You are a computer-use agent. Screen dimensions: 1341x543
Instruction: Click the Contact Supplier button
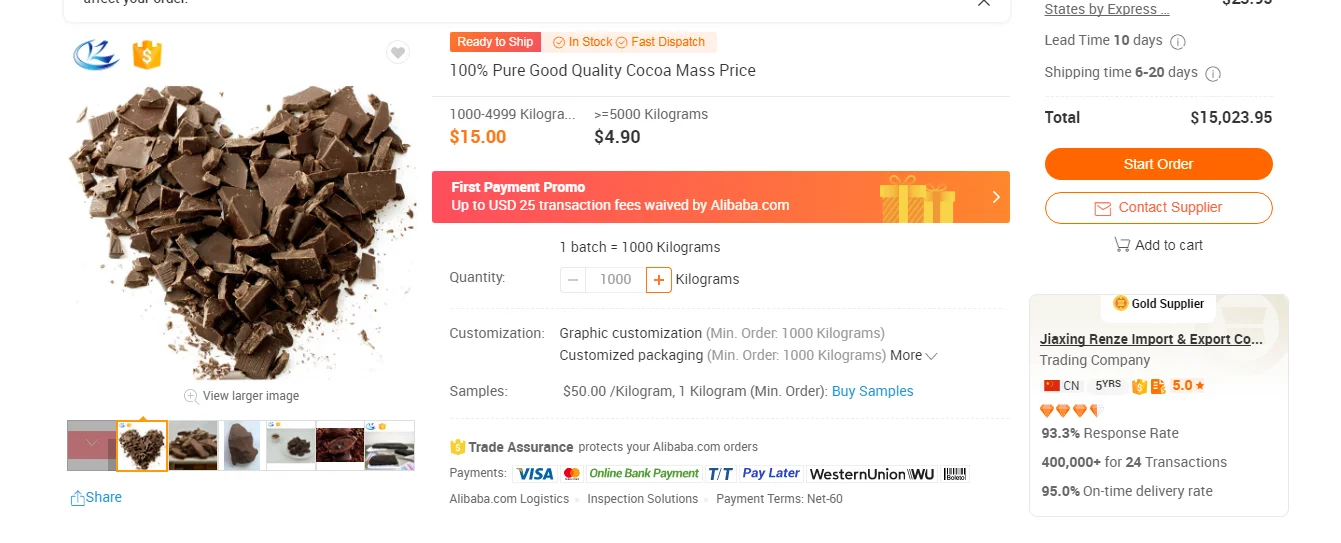pos(1158,208)
